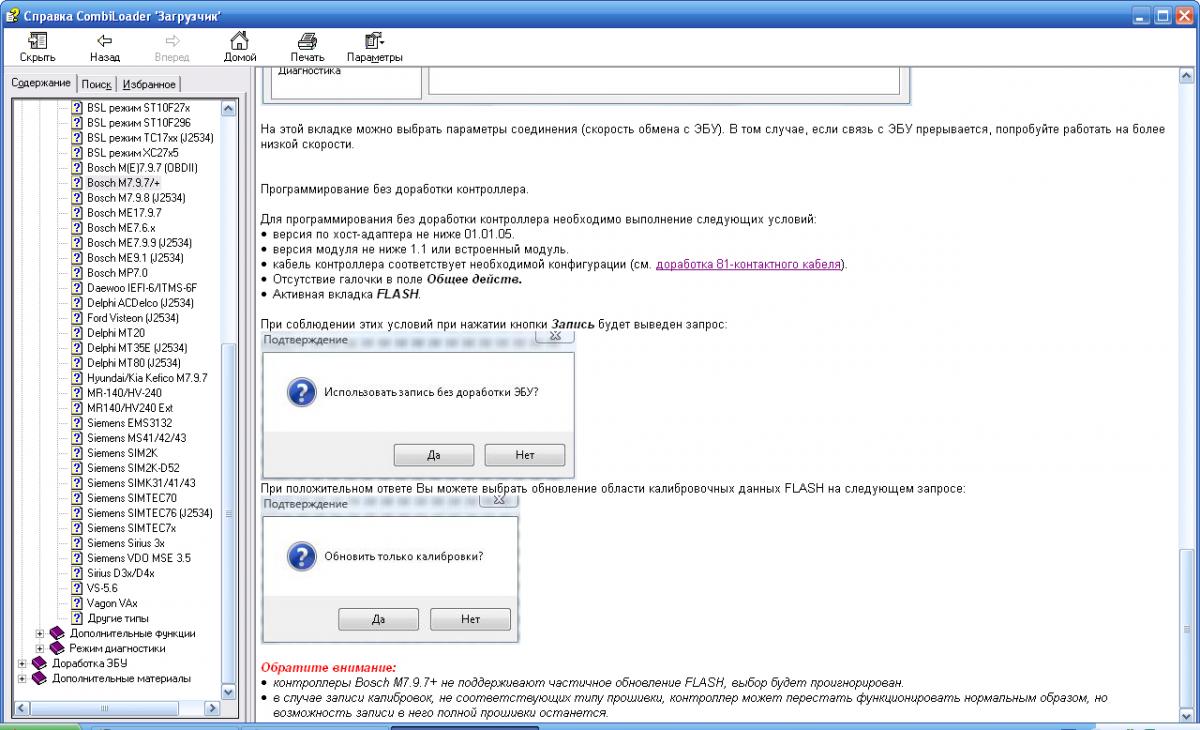Open Delphi MT20 topic
1200x730 pixels.
pyautogui.click(x=116, y=332)
